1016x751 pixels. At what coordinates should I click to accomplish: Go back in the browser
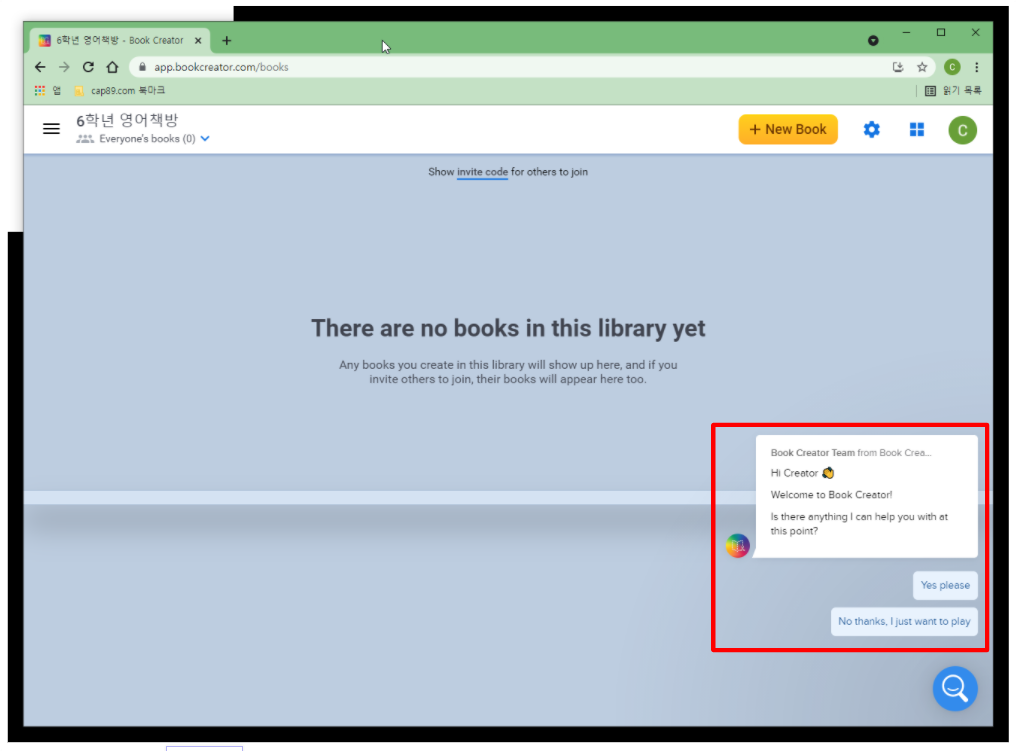pyautogui.click(x=40, y=67)
